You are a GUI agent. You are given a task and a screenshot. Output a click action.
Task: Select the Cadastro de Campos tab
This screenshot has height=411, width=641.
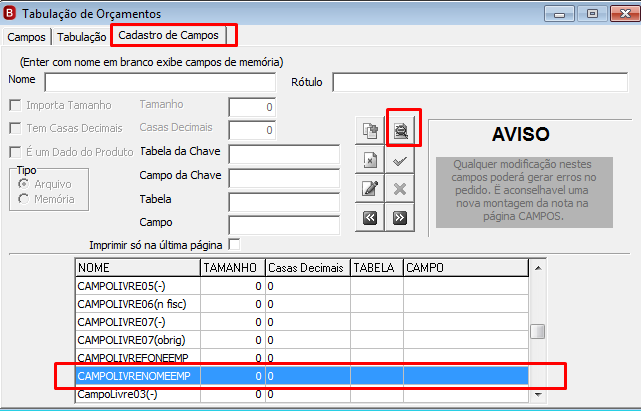168,35
